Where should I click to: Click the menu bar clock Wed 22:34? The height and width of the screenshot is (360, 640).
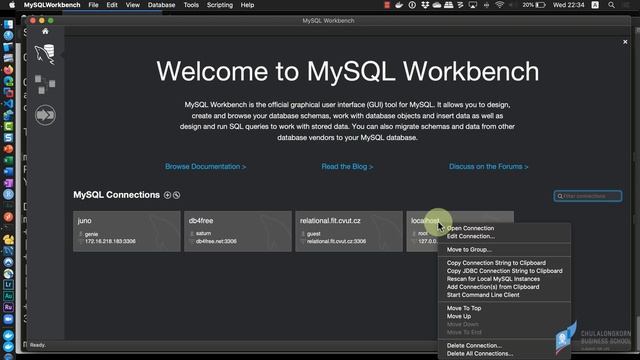click(568, 5)
